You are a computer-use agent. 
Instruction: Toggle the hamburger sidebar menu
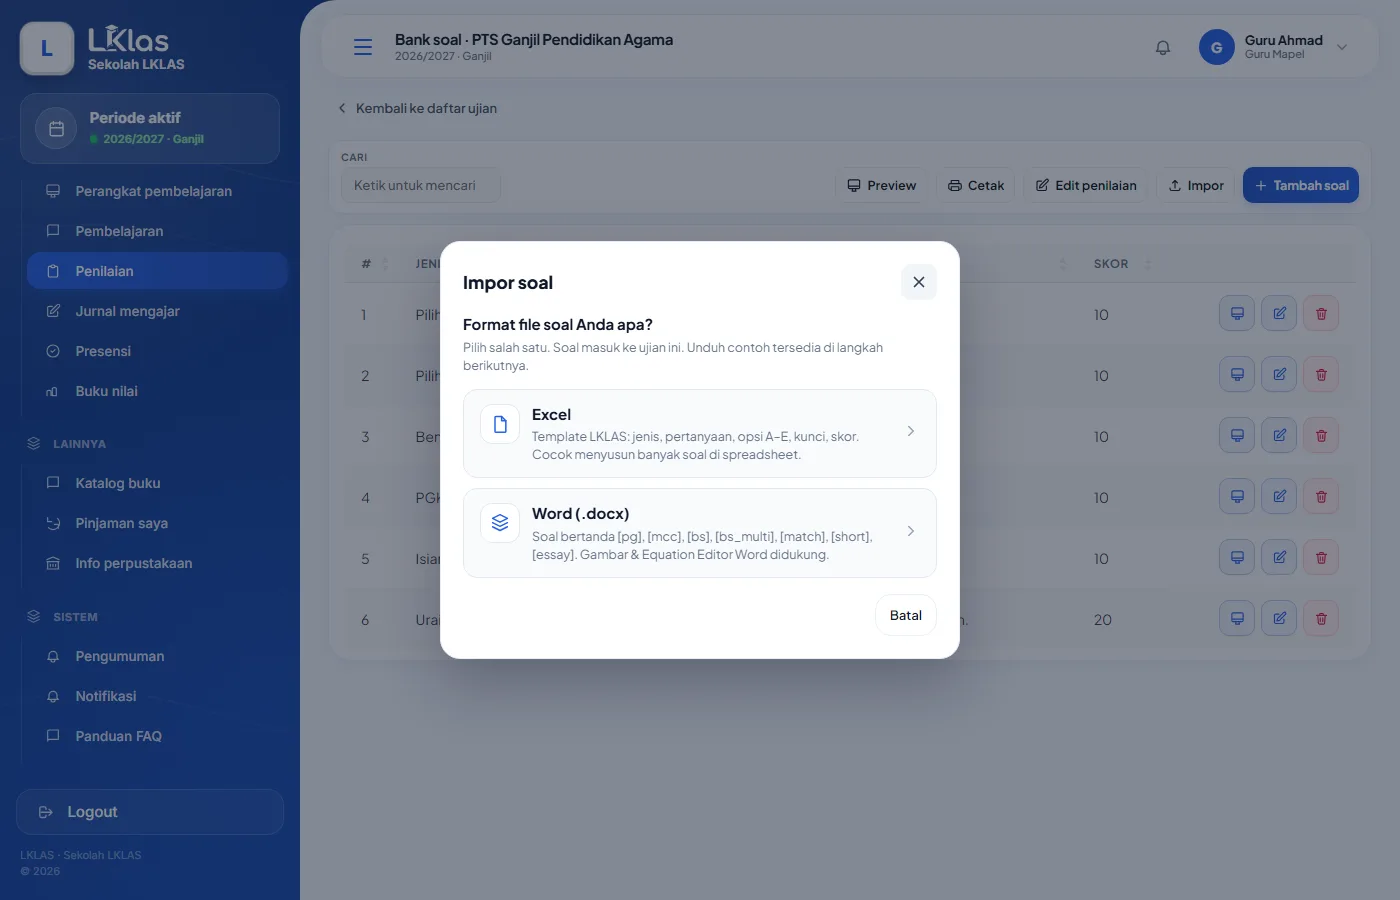[x=363, y=47]
